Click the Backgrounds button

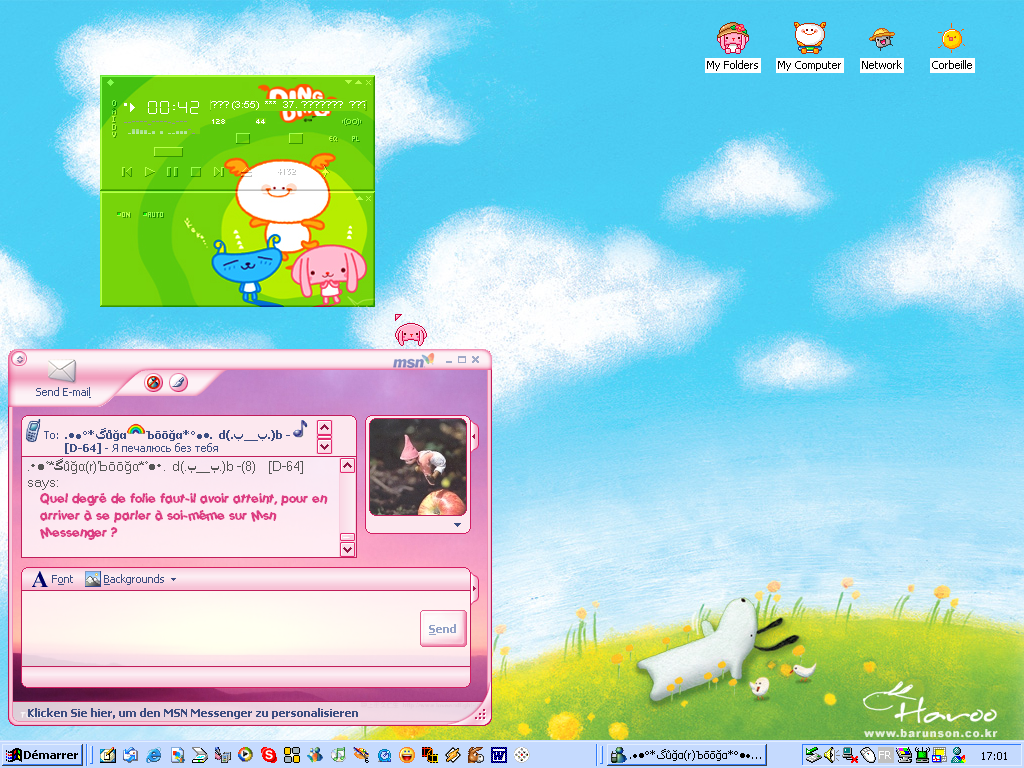125,579
